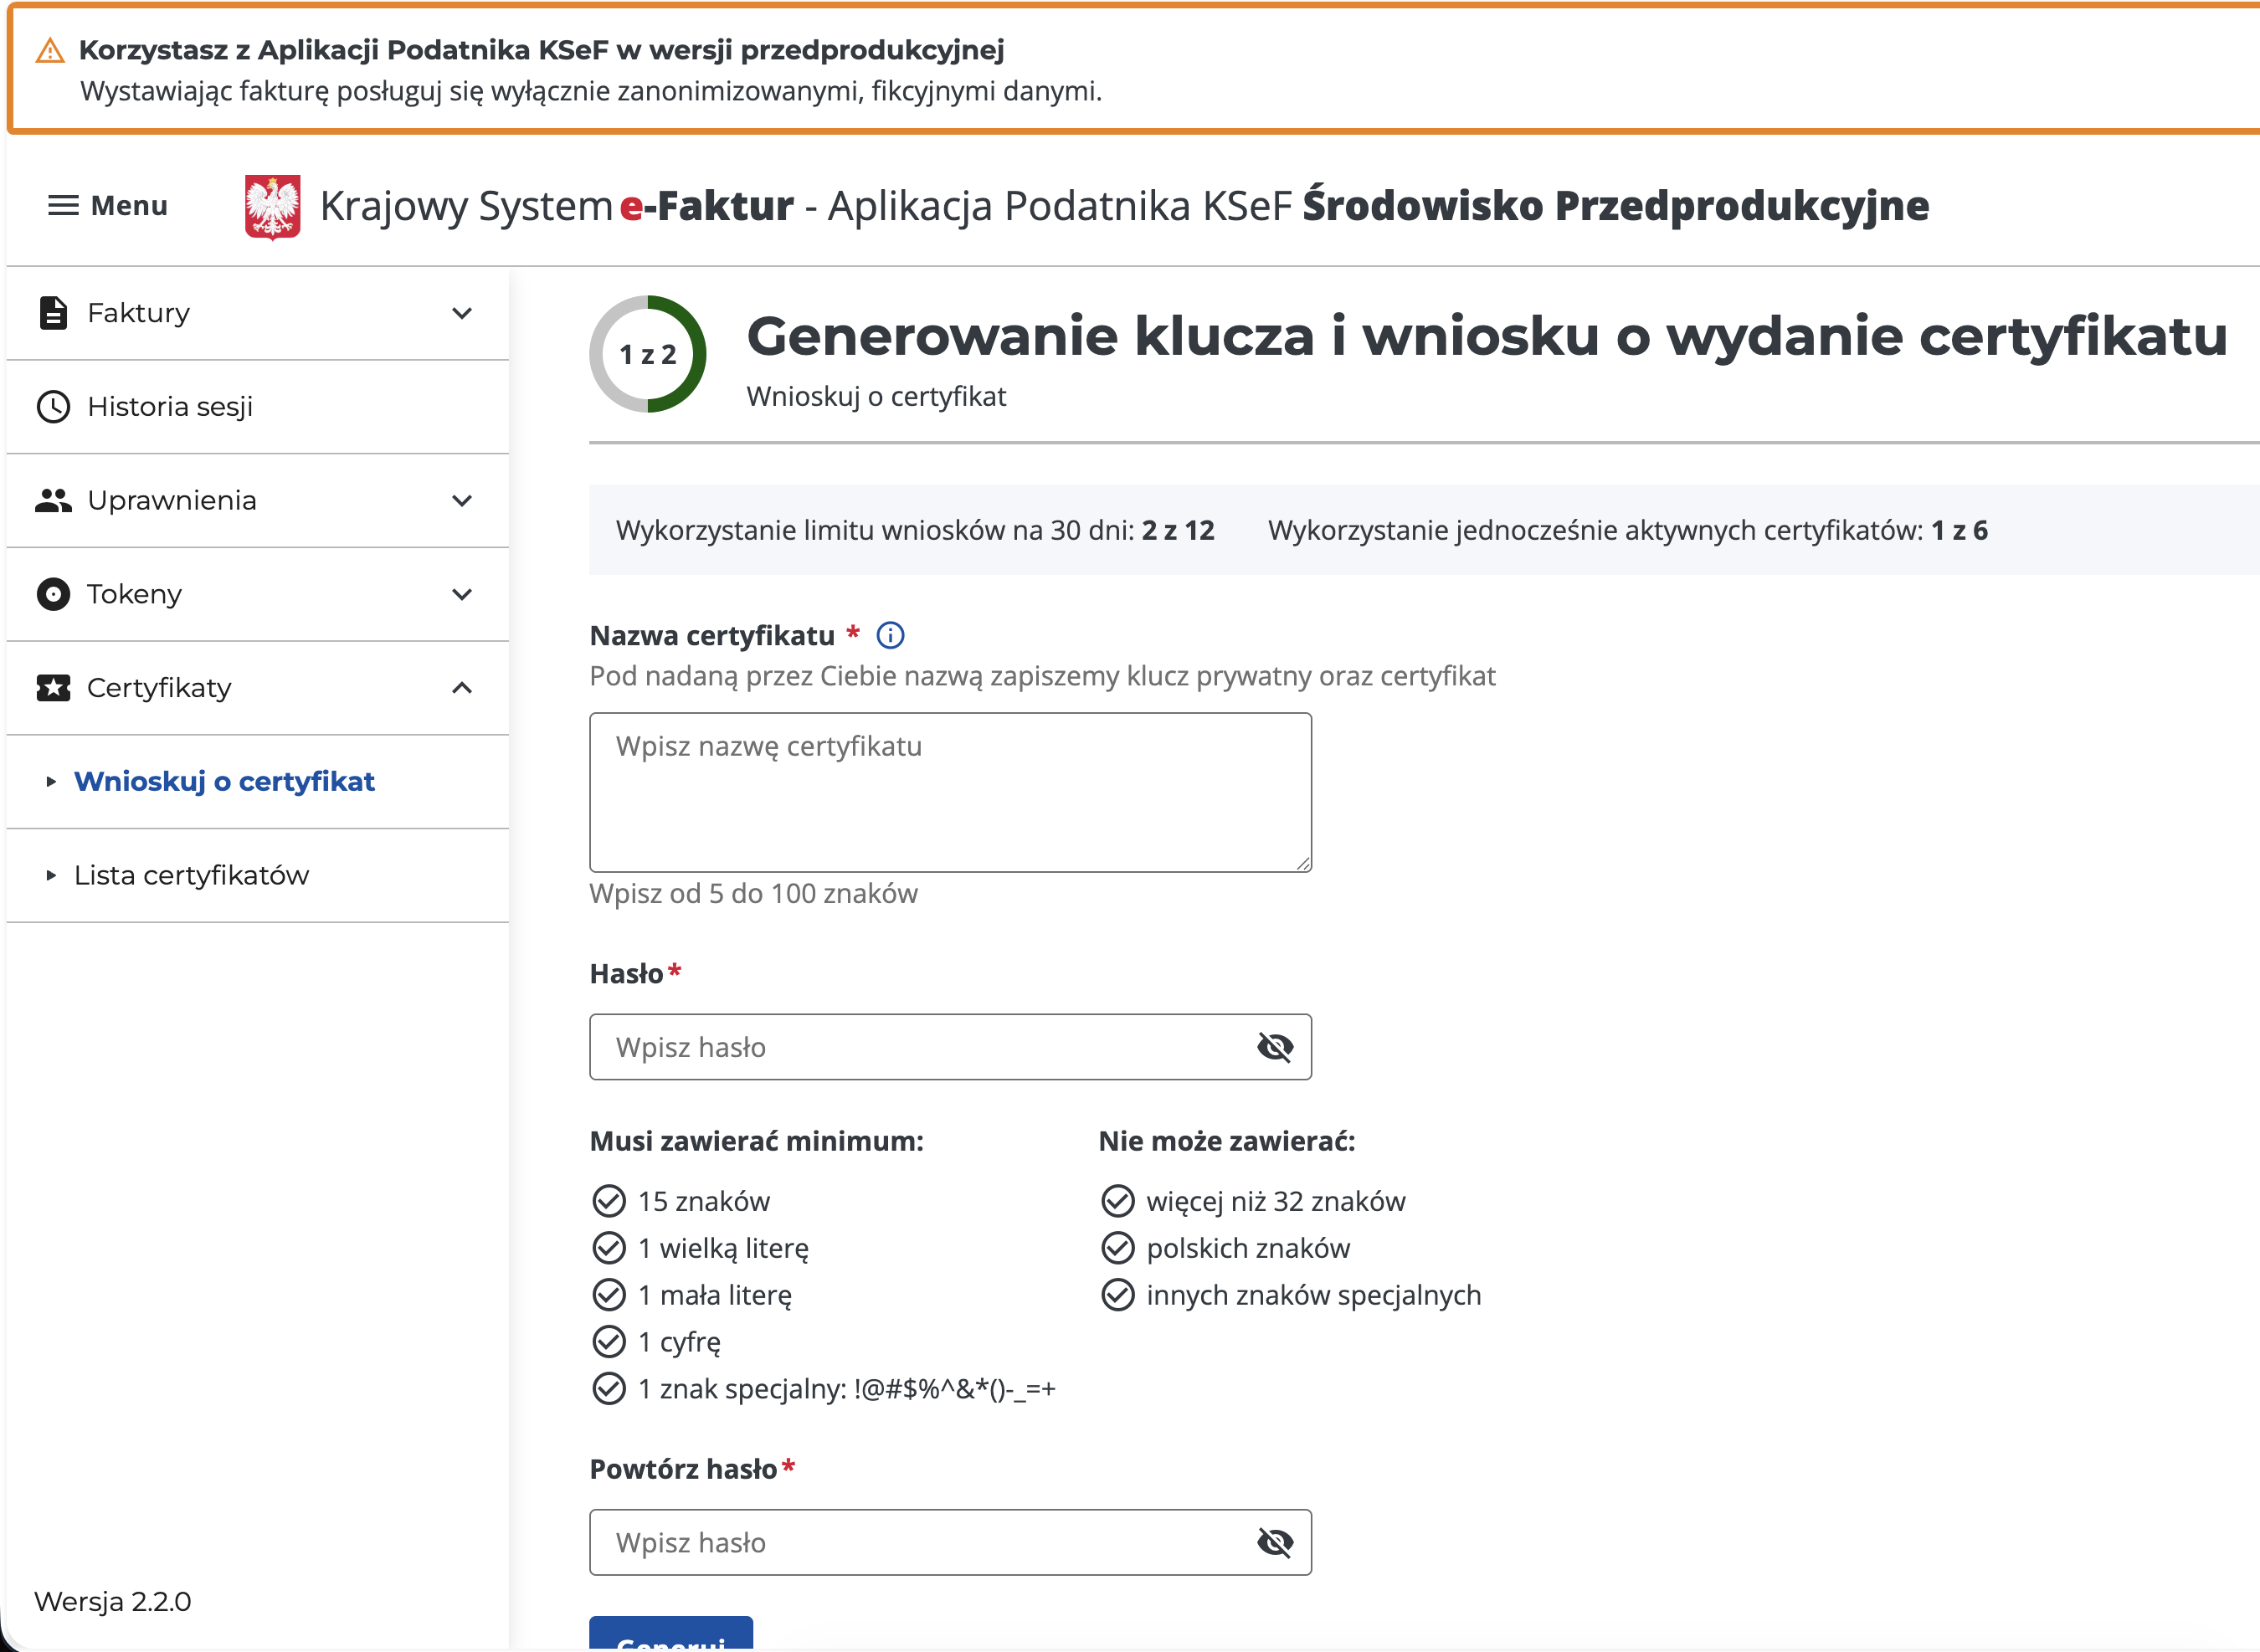This screenshot has width=2260, height=1652.
Task: Click the Certyfikaty star badge icon
Action: (53, 688)
